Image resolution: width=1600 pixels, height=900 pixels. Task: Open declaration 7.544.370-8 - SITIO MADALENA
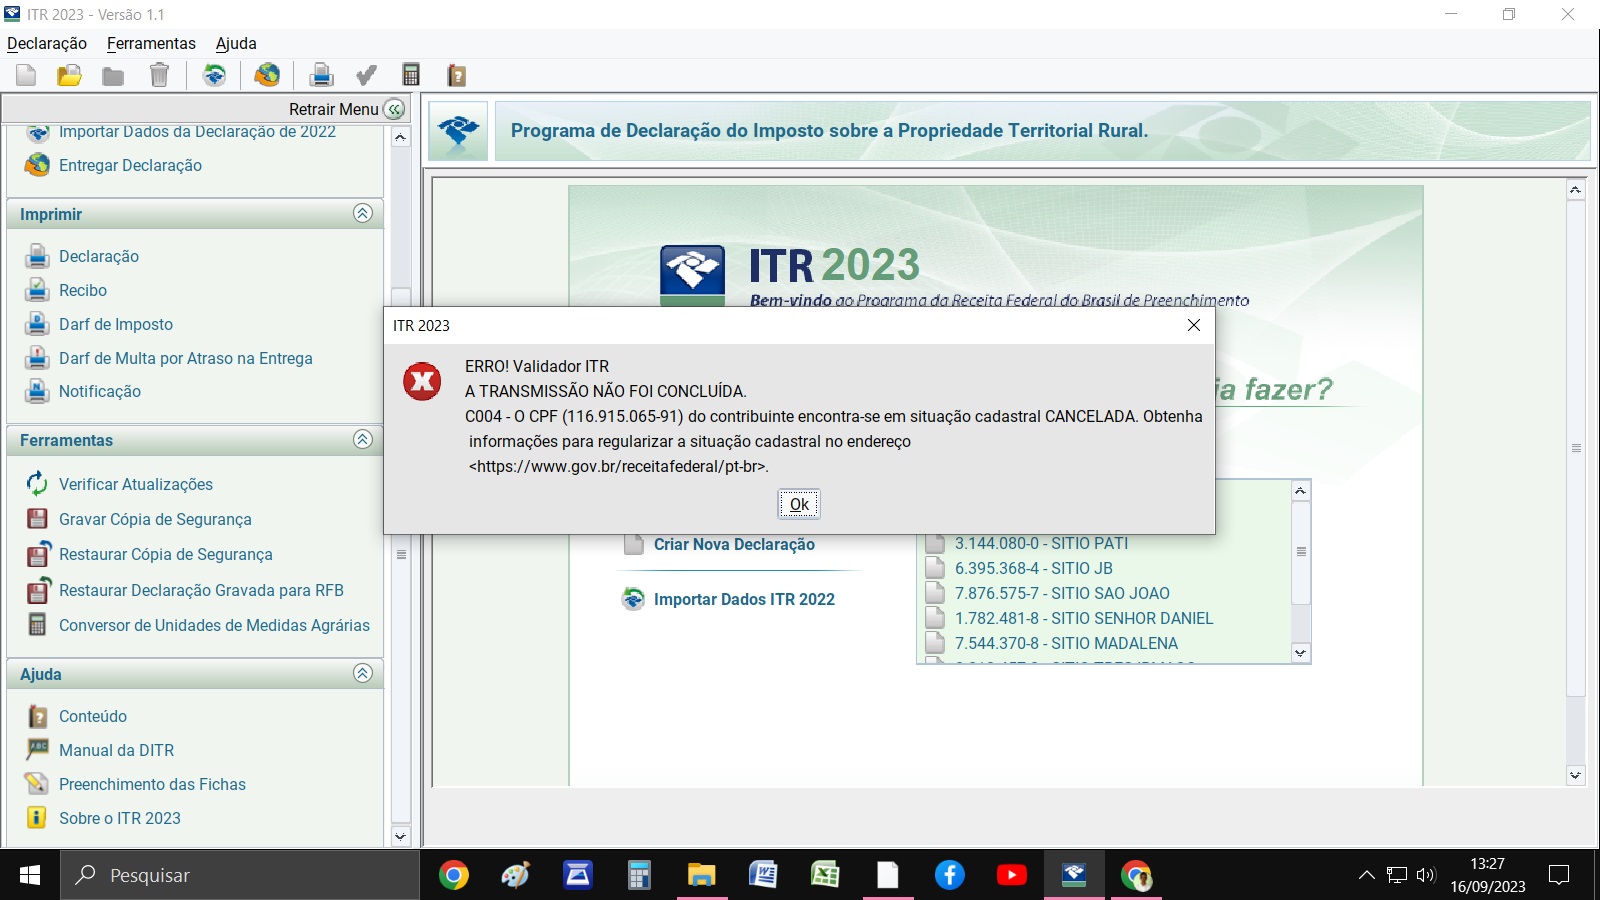(x=1066, y=643)
